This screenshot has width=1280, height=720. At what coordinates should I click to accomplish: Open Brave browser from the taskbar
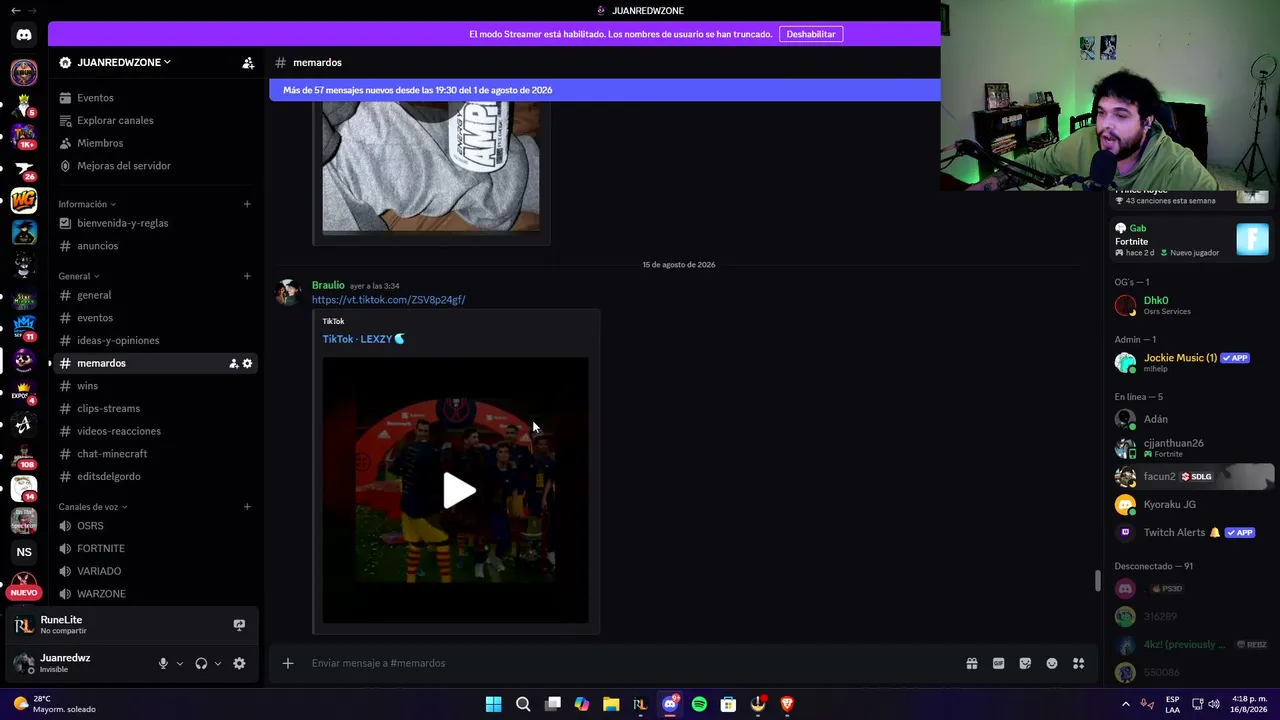click(787, 704)
